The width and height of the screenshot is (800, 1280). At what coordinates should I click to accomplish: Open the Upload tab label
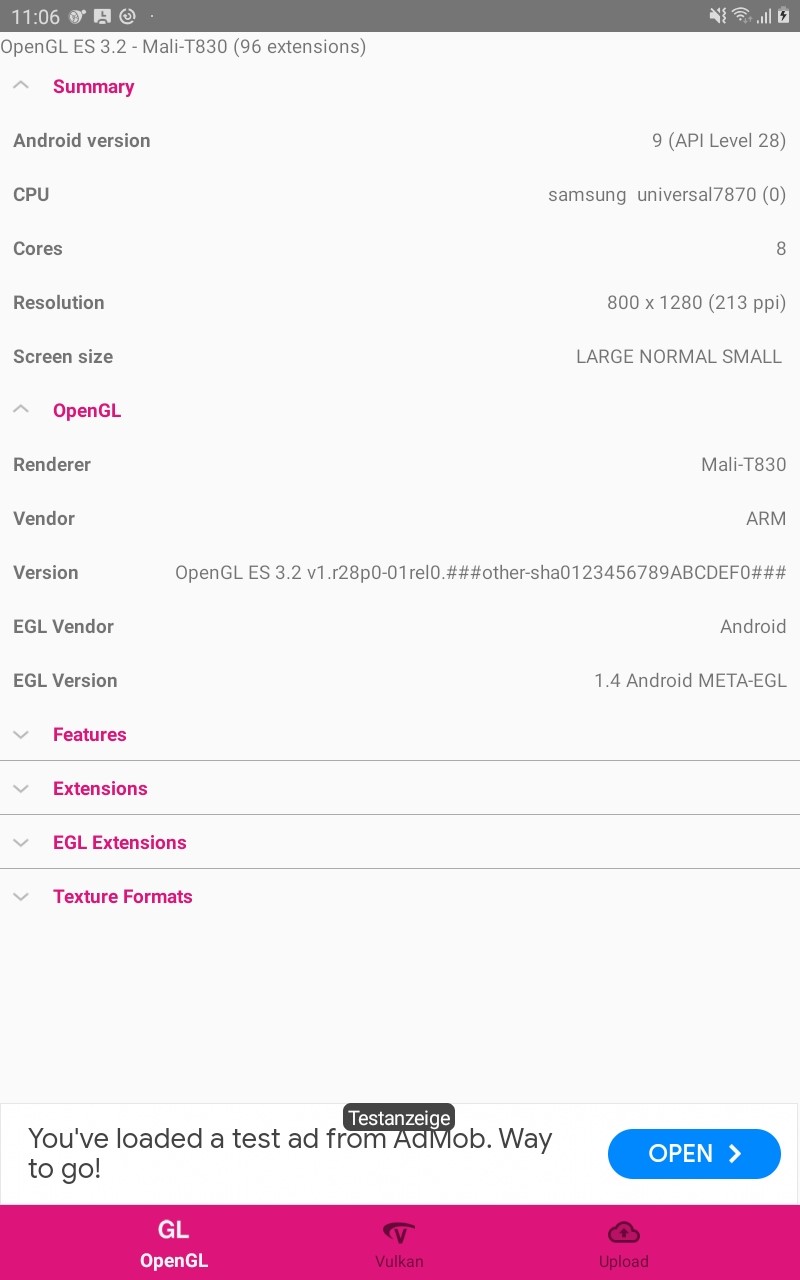pyautogui.click(x=624, y=1261)
